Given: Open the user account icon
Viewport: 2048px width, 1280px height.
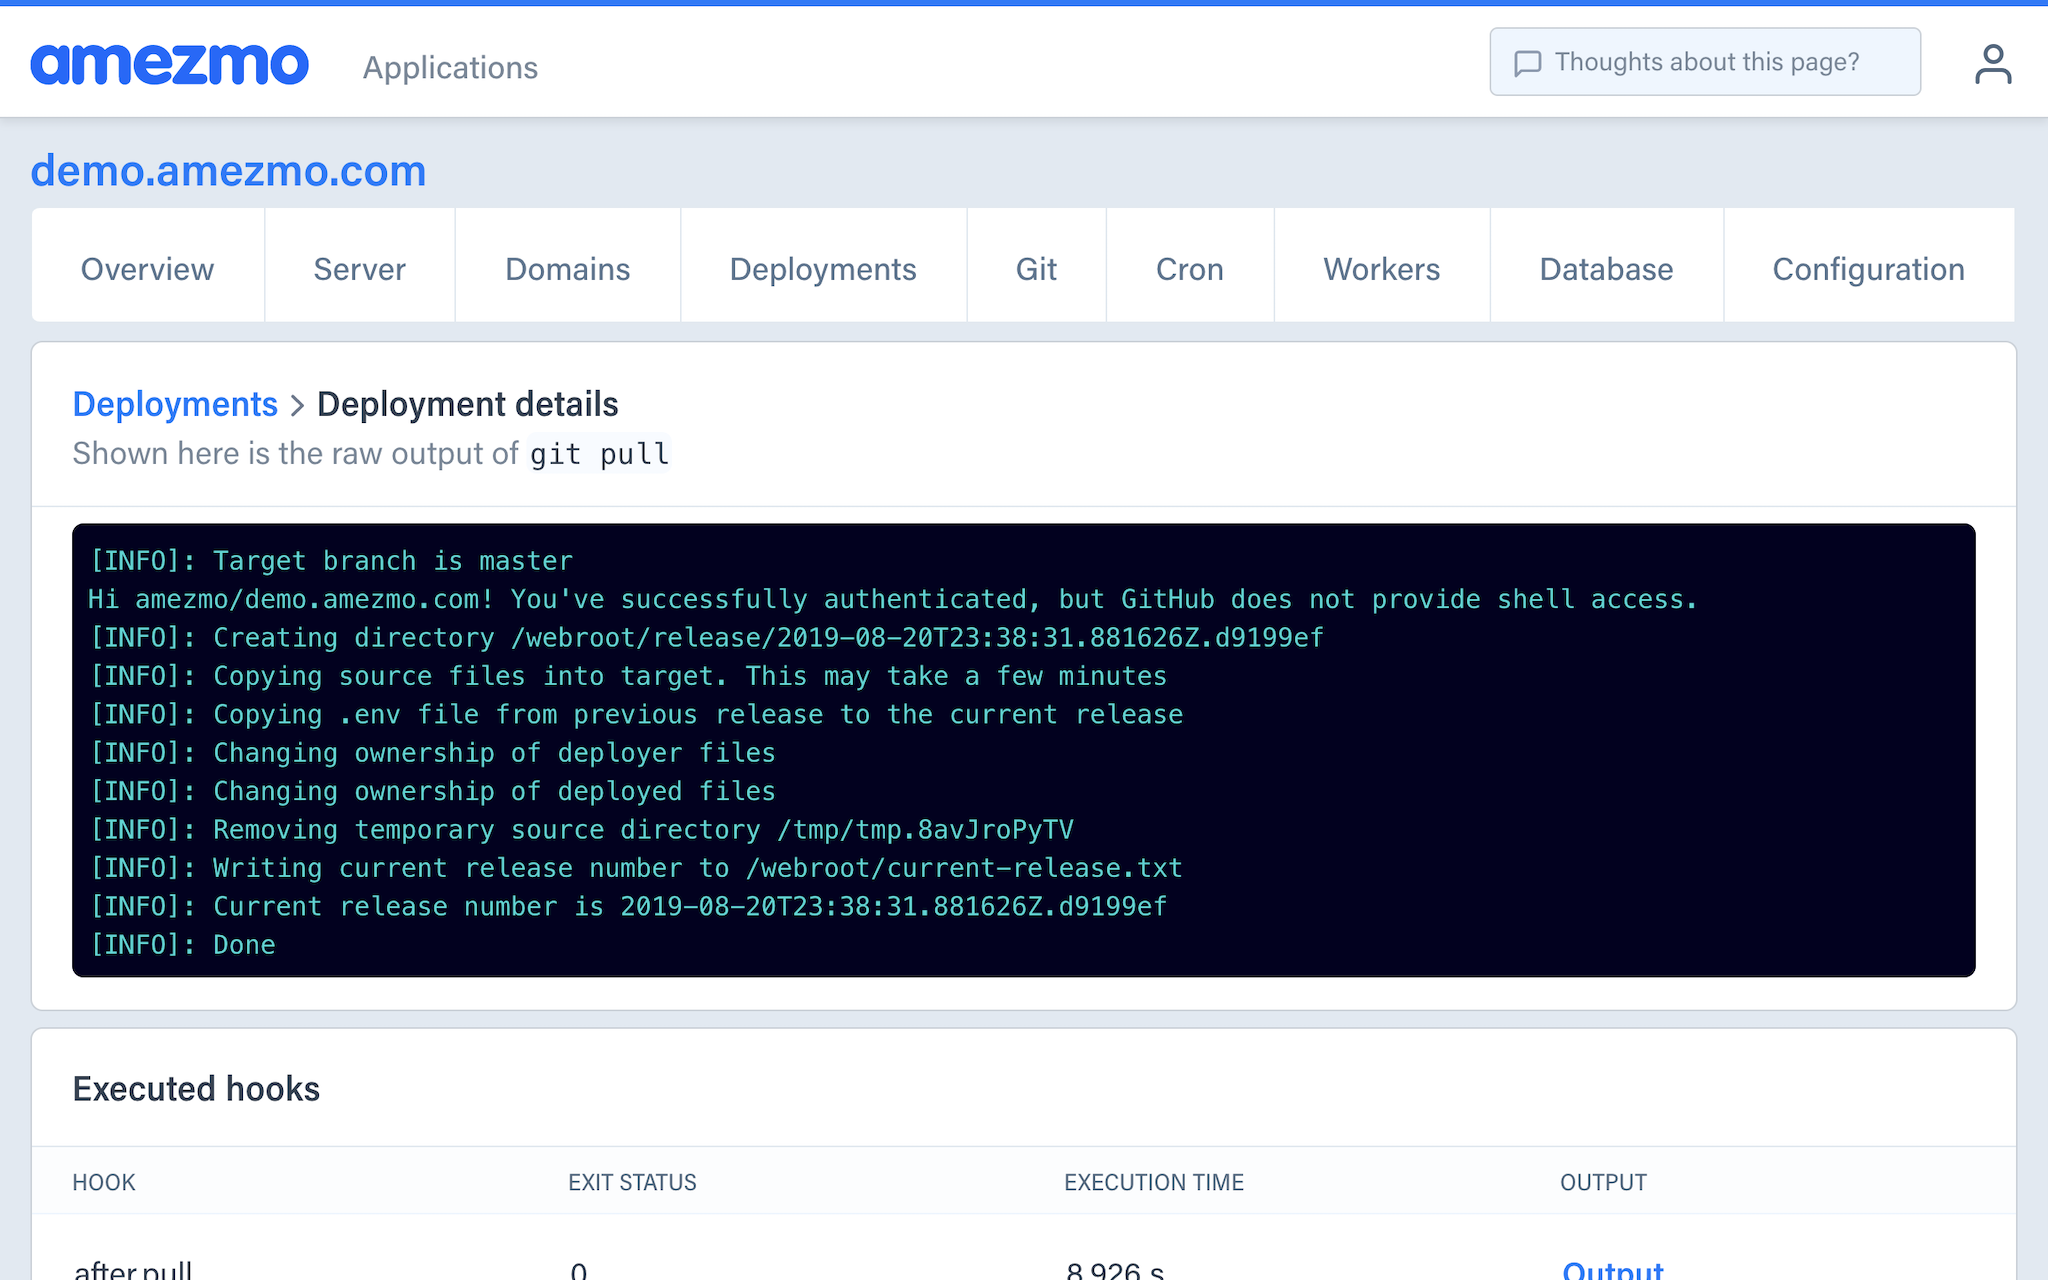Looking at the screenshot, I should (x=1992, y=64).
